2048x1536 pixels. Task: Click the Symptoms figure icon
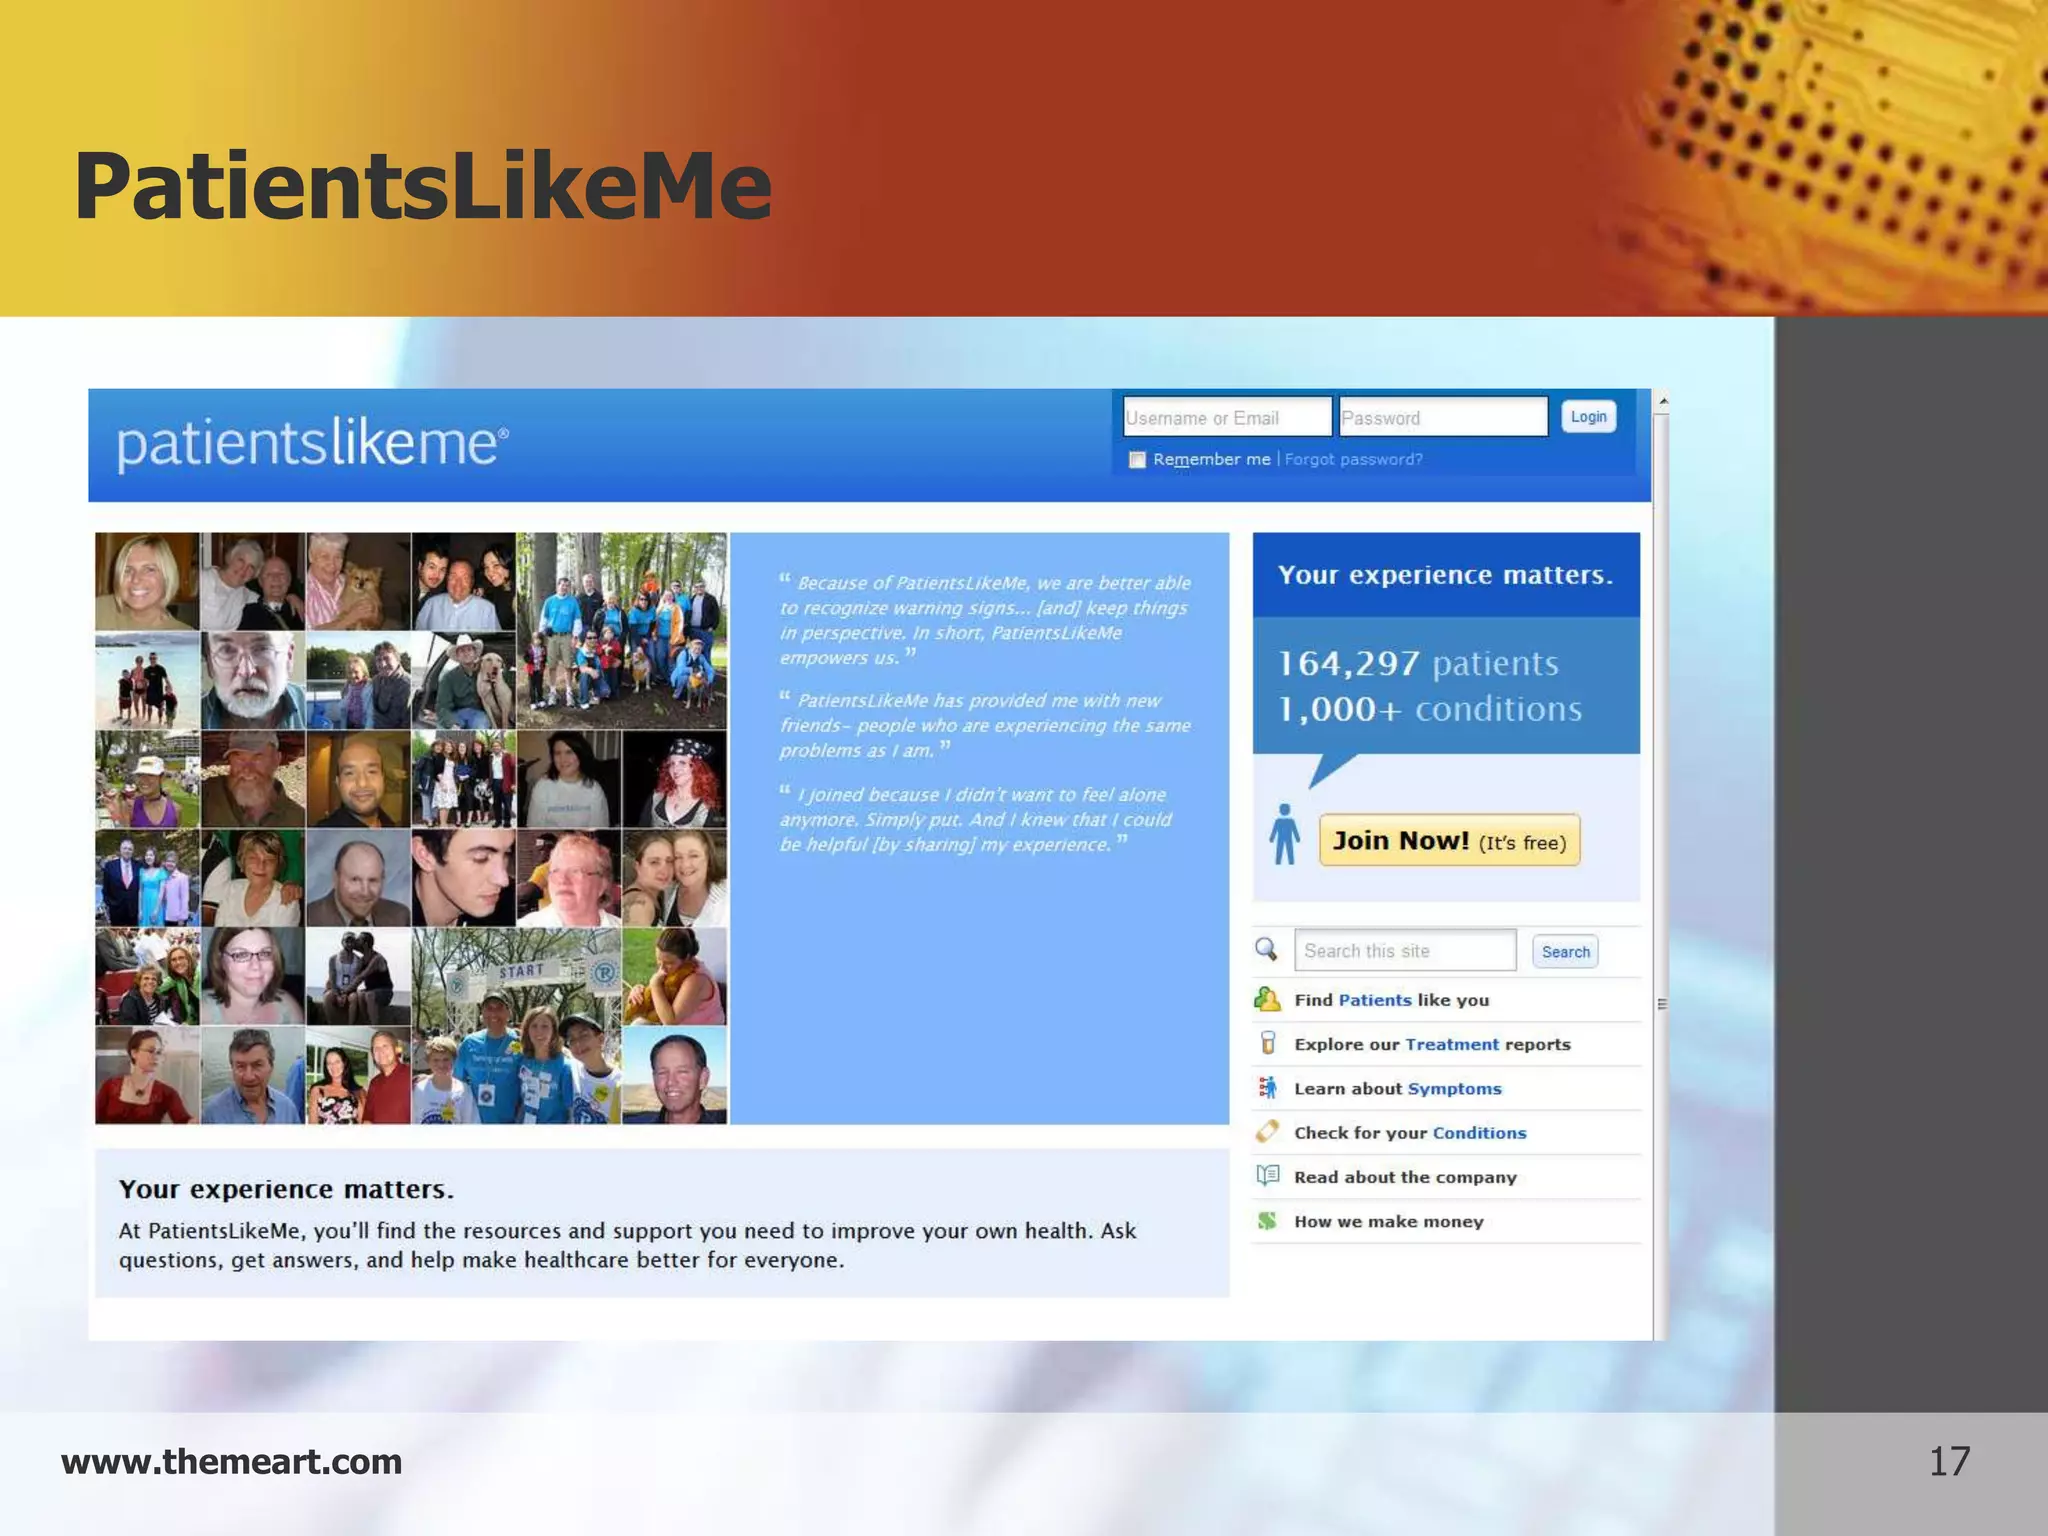[x=1267, y=1087]
